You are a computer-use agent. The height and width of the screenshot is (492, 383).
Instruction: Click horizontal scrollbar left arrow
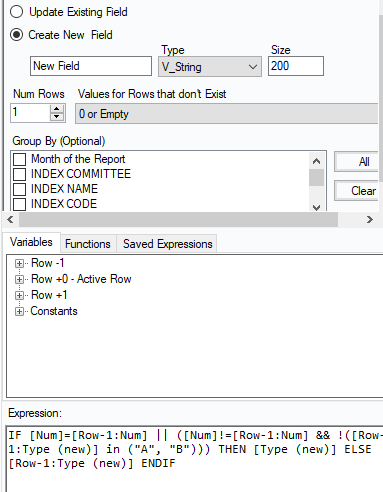point(10,219)
